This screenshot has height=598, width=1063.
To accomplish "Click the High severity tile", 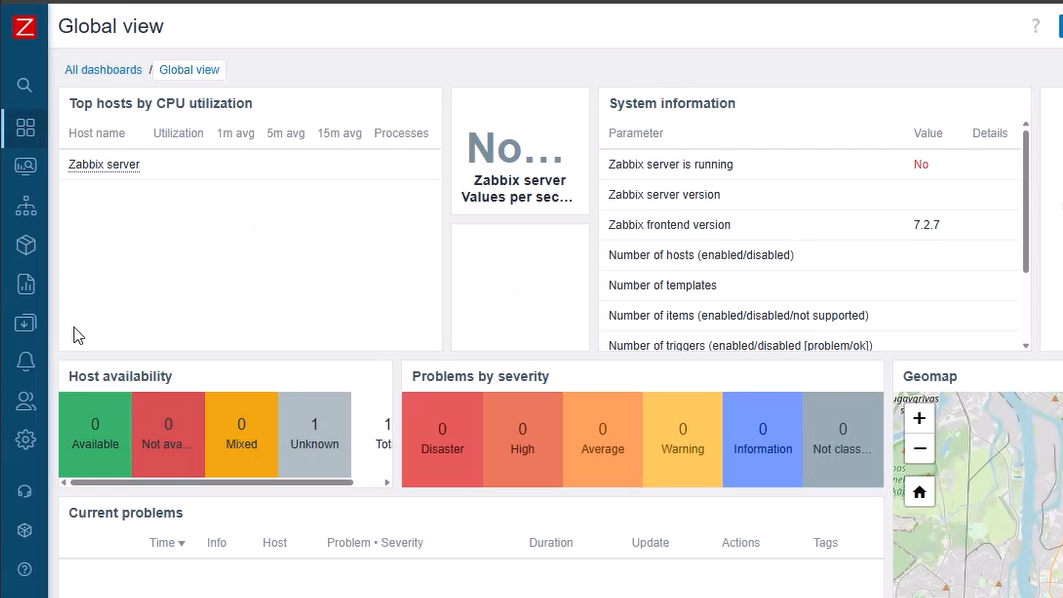I will (x=523, y=439).
